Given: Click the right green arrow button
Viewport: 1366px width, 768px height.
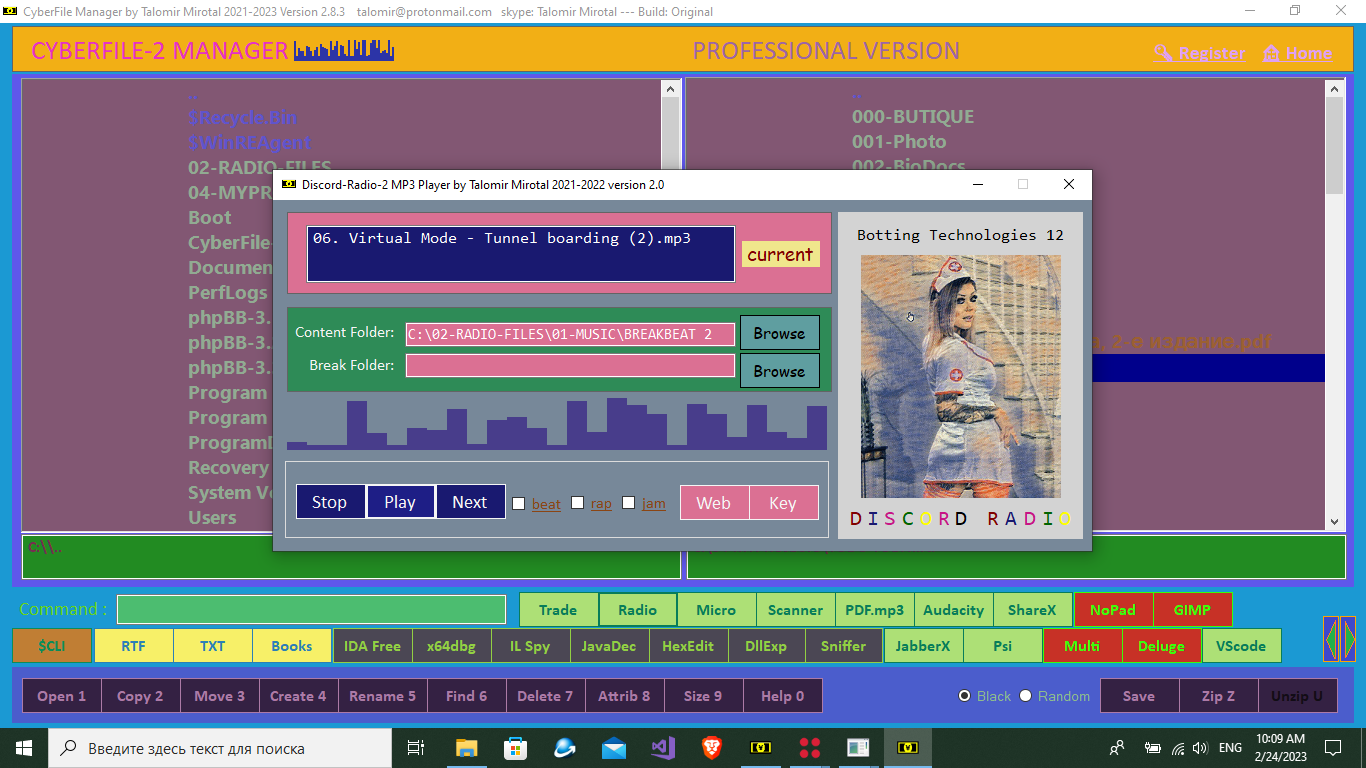Looking at the screenshot, I should pos(1349,638).
